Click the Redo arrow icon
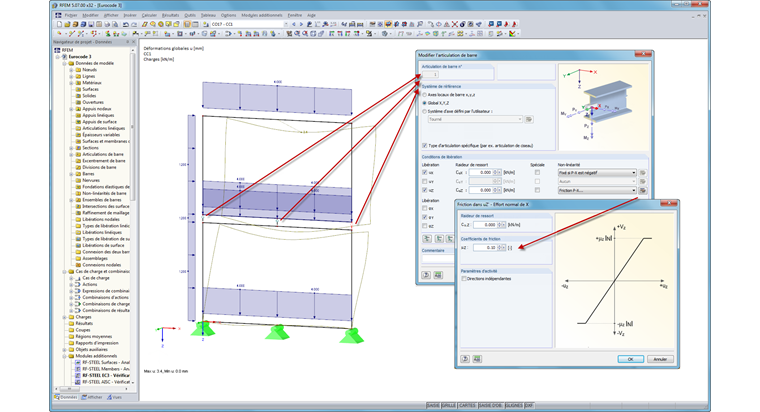The width and height of the screenshot is (760, 412). [x=134, y=24]
